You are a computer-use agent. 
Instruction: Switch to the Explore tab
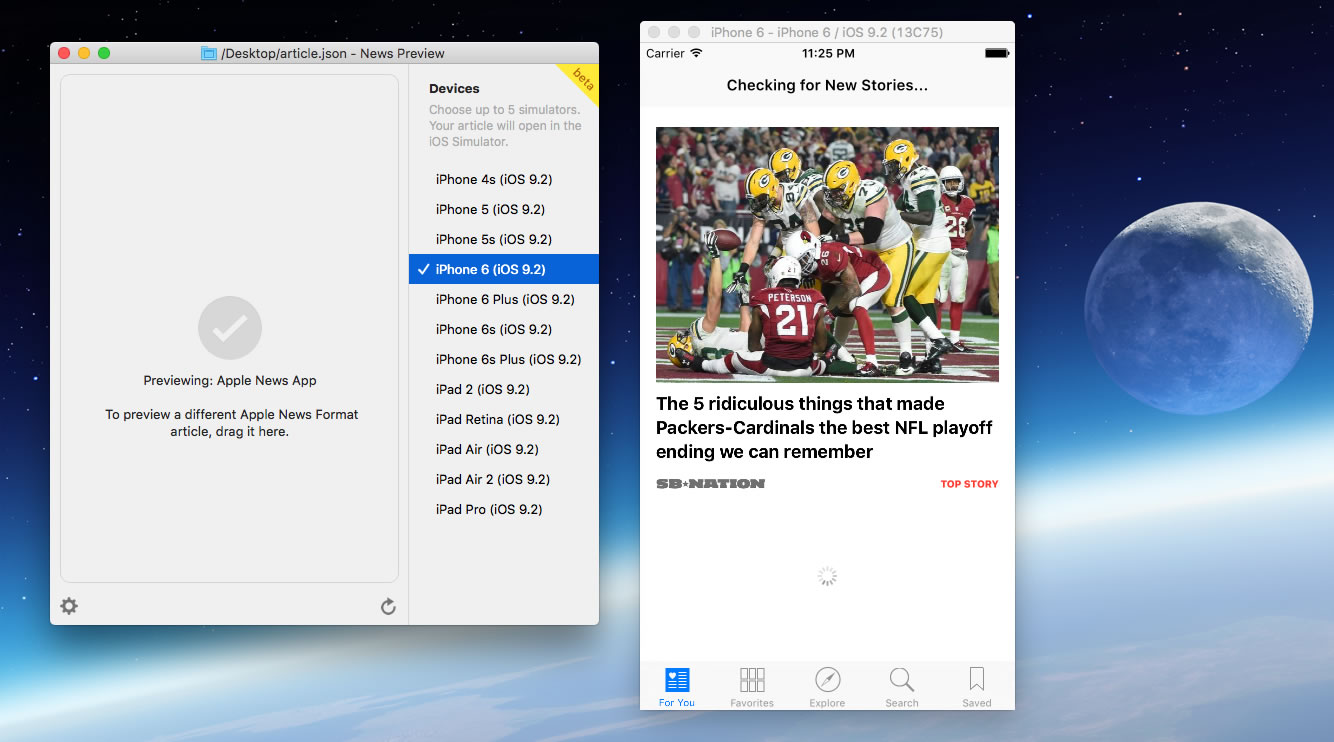click(x=827, y=688)
